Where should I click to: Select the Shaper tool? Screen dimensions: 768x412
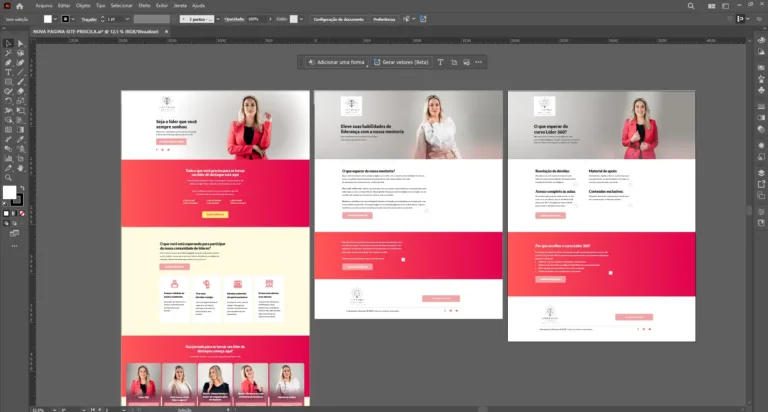tap(8, 91)
